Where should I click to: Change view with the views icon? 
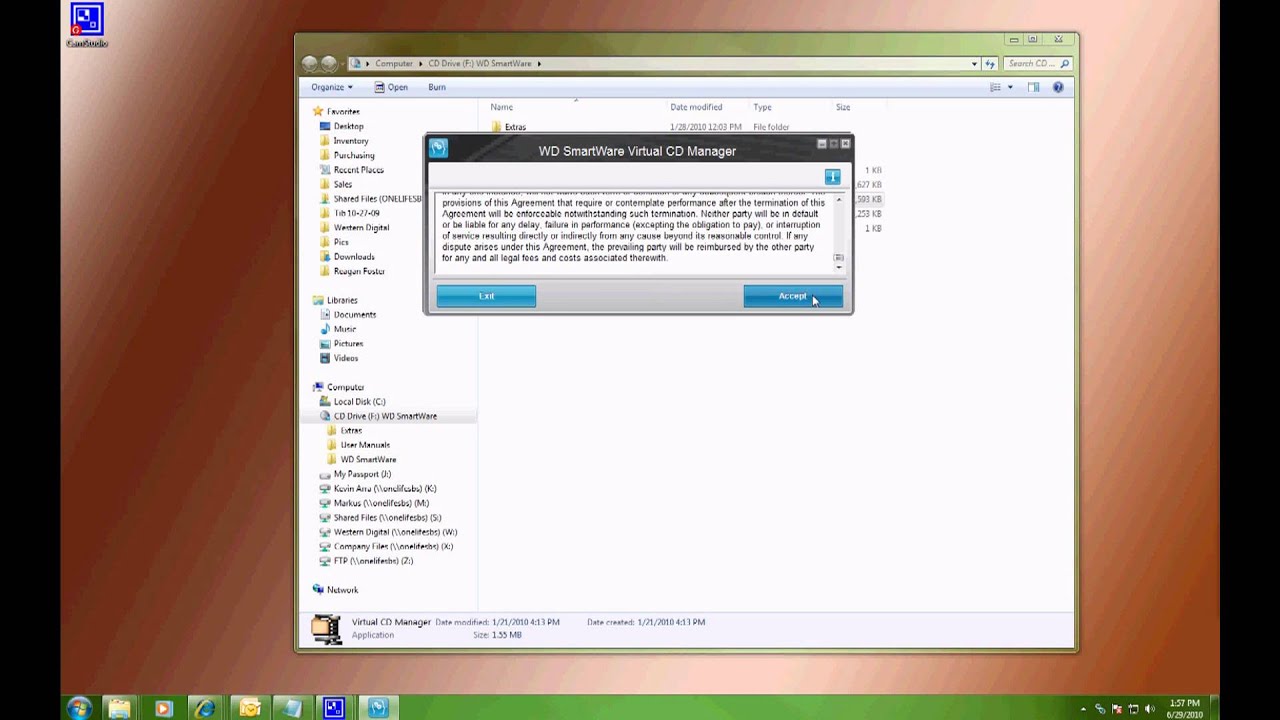click(x=995, y=87)
